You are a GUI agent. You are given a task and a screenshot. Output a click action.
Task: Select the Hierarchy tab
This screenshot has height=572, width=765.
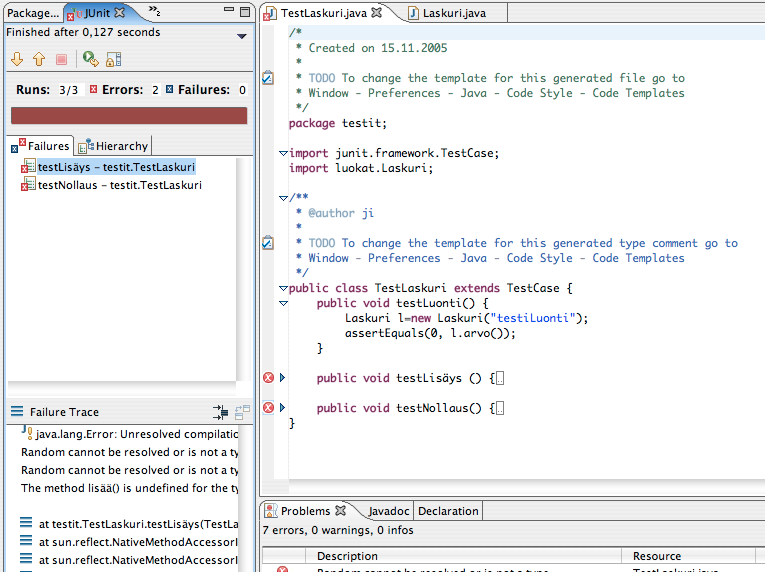113,146
